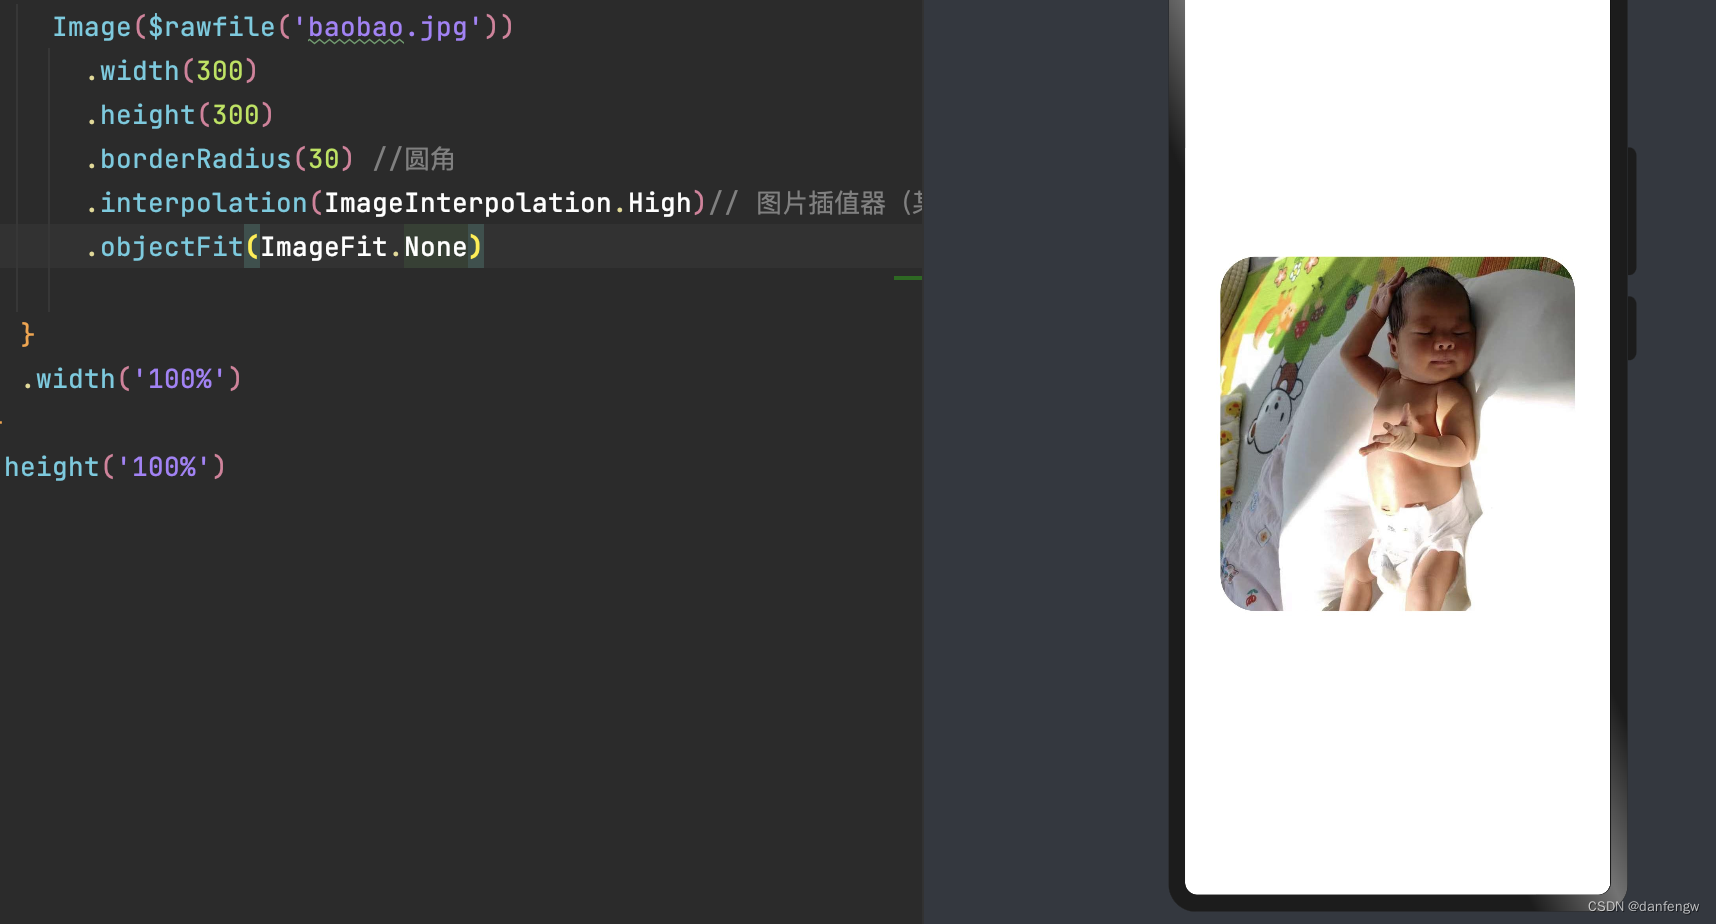Viewport: 1716px width, 924px height.
Task: Click the .borderRadius(30) call
Action: tap(219, 158)
